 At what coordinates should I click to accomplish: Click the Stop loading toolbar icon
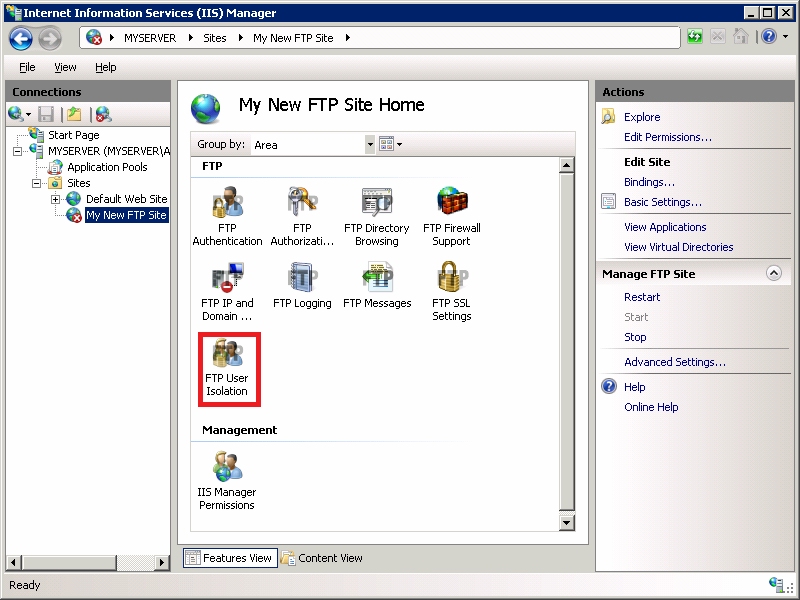pos(717,36)
